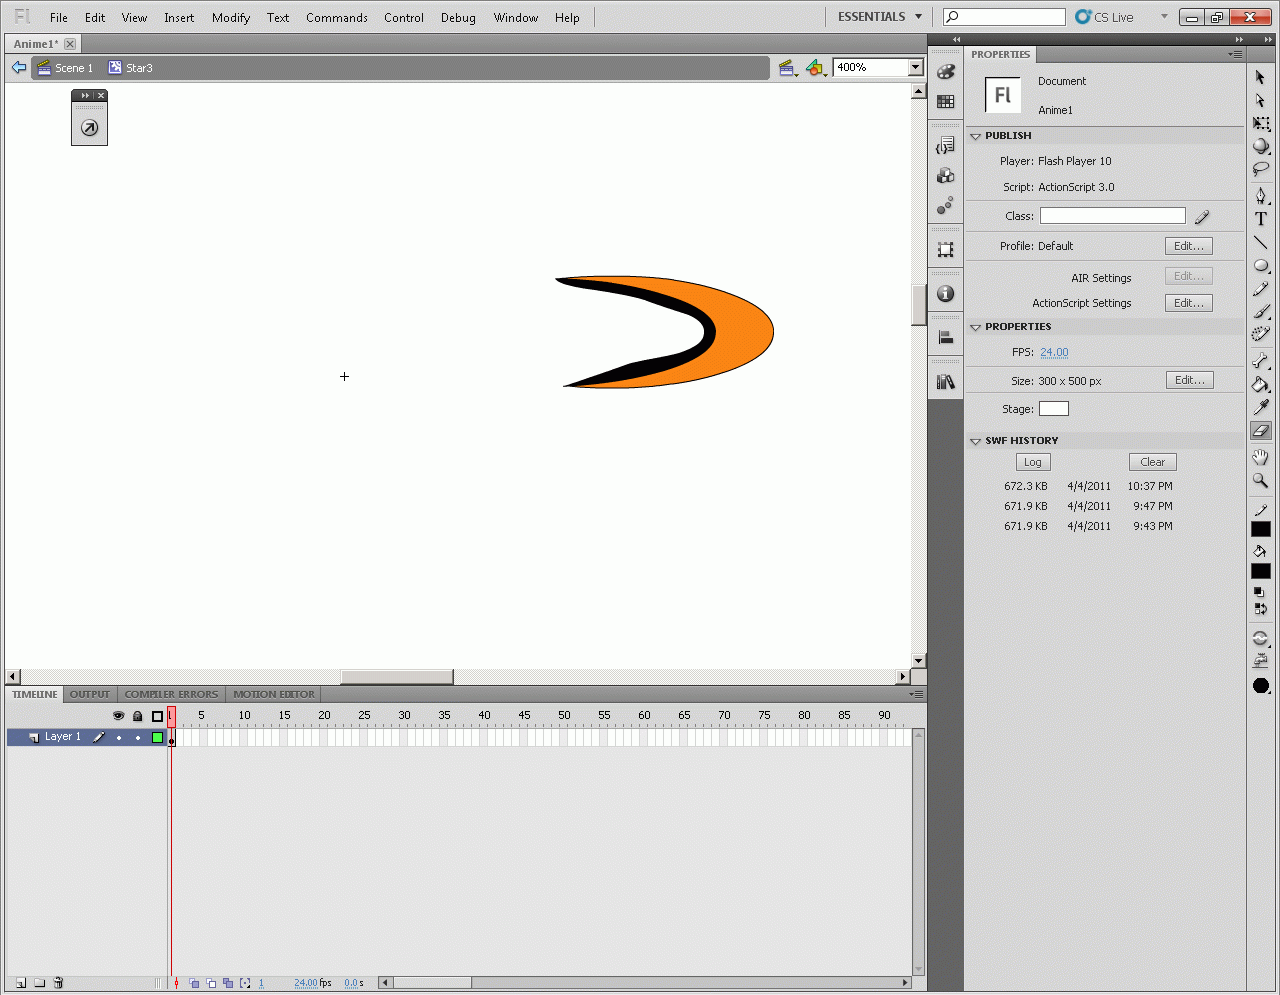The height and width of the screenshot is (995, 1280).
Task: Select the Hand tool
Action: point(1260,457)
